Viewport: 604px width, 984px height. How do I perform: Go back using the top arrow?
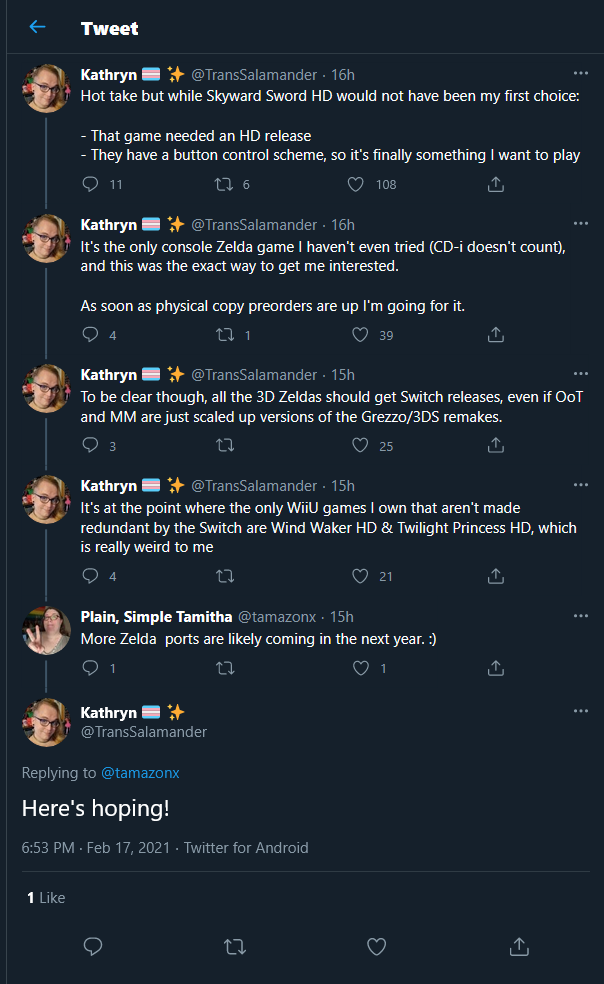38,26
